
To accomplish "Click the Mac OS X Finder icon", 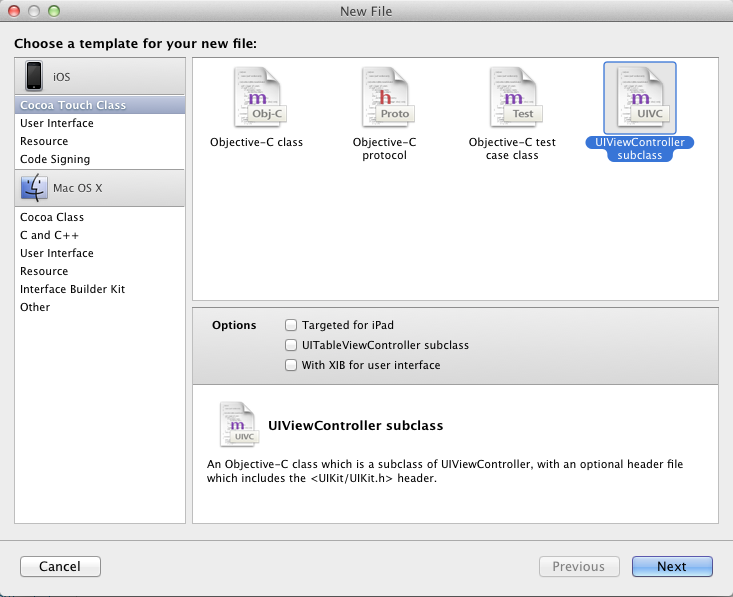I will coord(35,187).
